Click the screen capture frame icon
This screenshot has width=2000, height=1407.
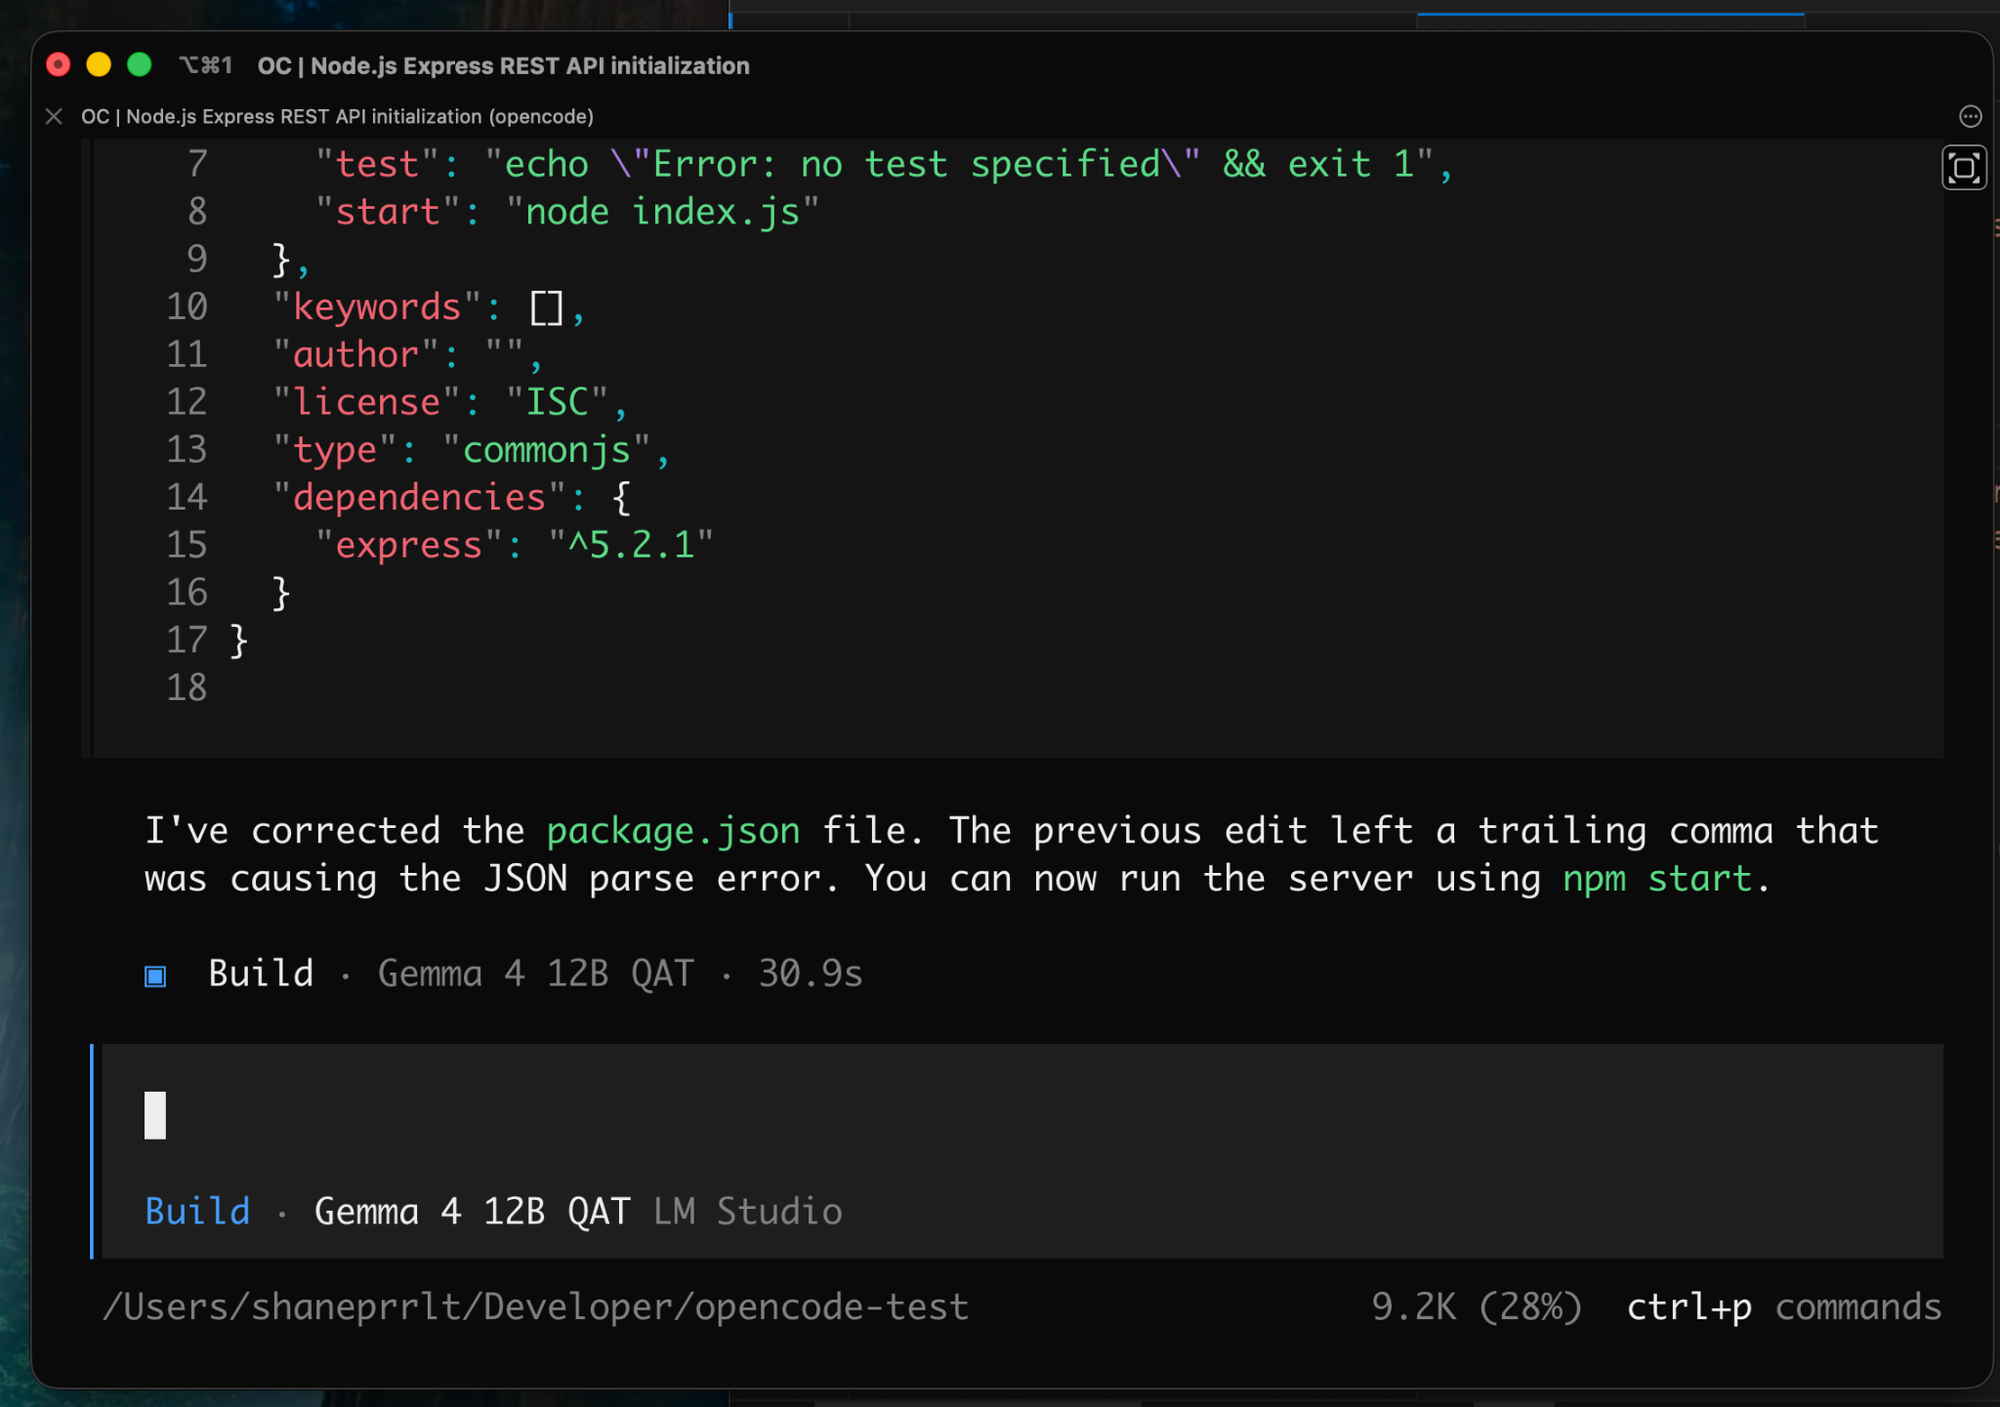point(1964,168)
